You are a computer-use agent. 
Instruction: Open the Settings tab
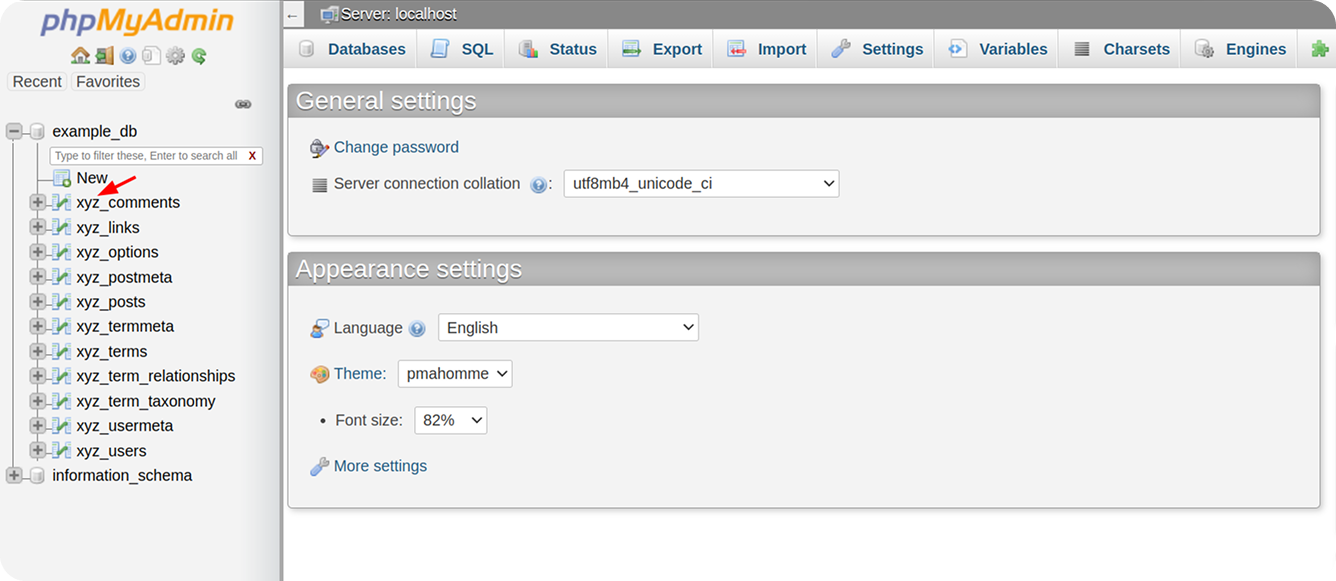pos(877,49)
